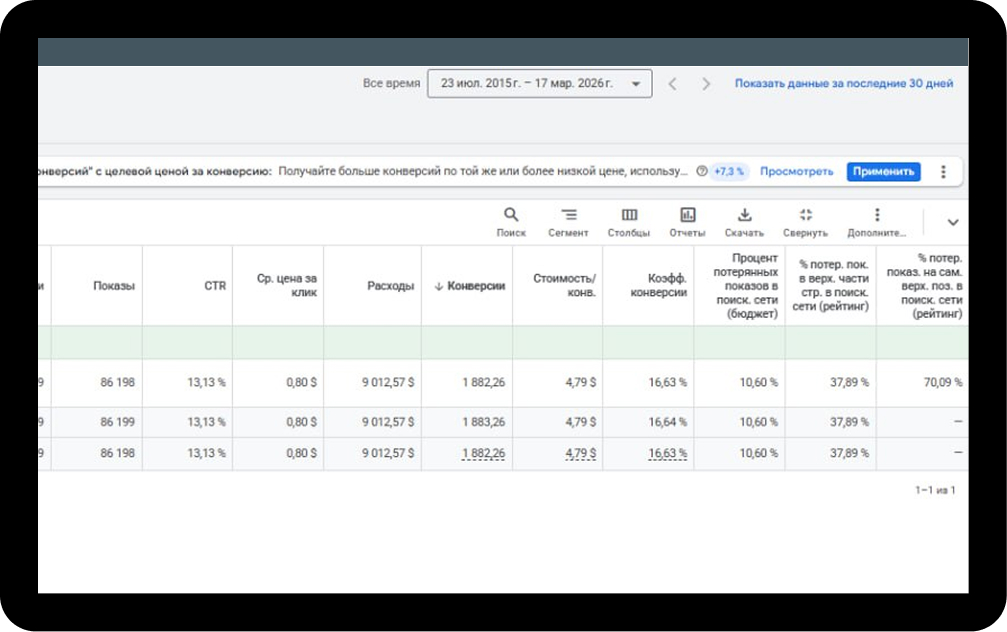Open the date range dropdown
This screenshot has height=632, width=1007.
click(x=539, y=84)
